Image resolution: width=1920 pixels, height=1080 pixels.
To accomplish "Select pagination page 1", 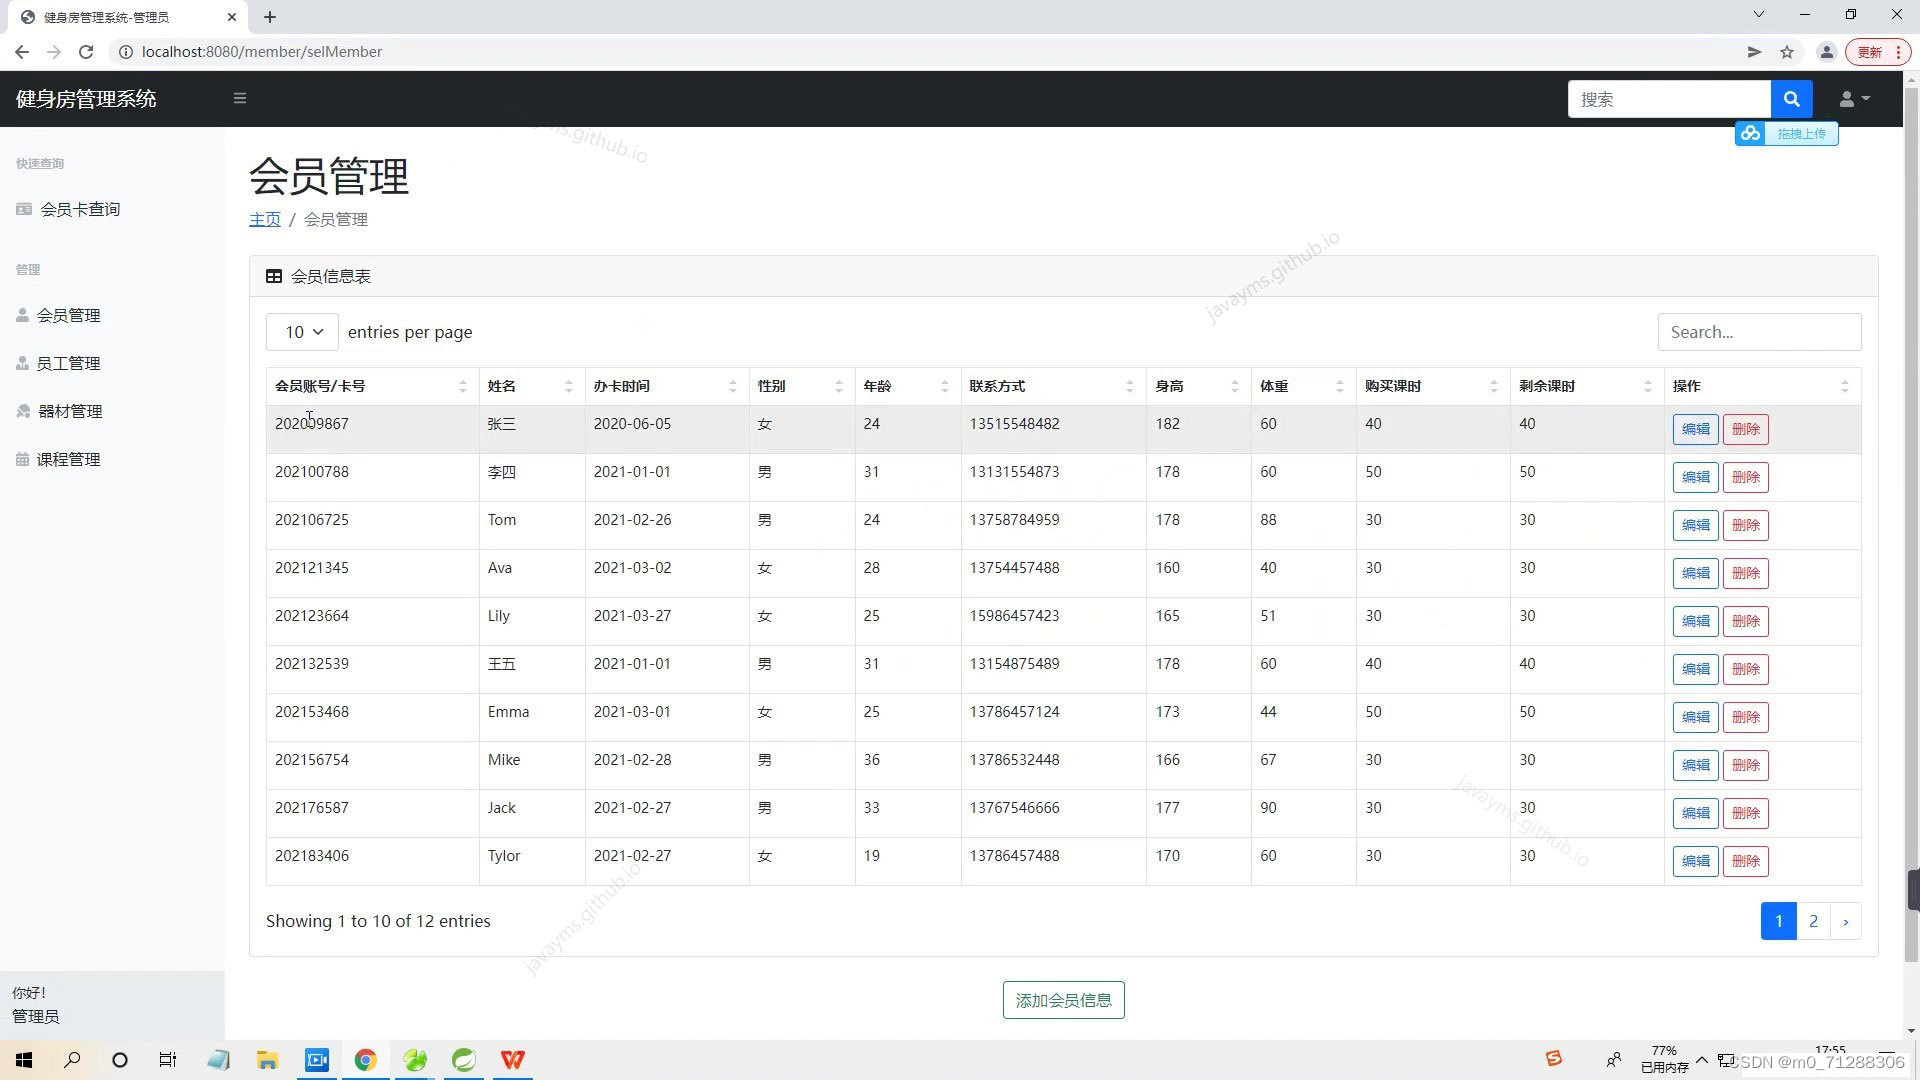I will point(1778,921).
